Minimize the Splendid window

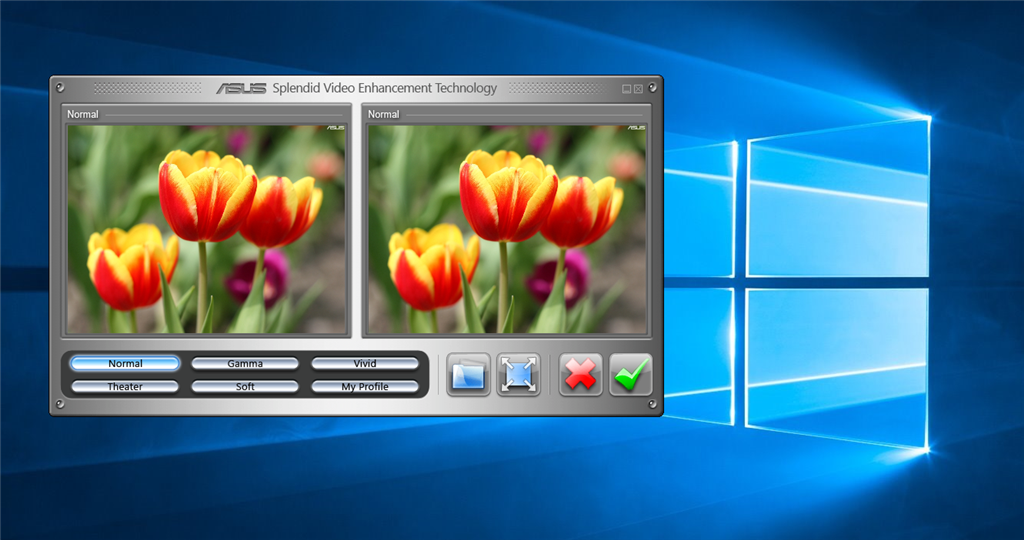click(626, 89)
